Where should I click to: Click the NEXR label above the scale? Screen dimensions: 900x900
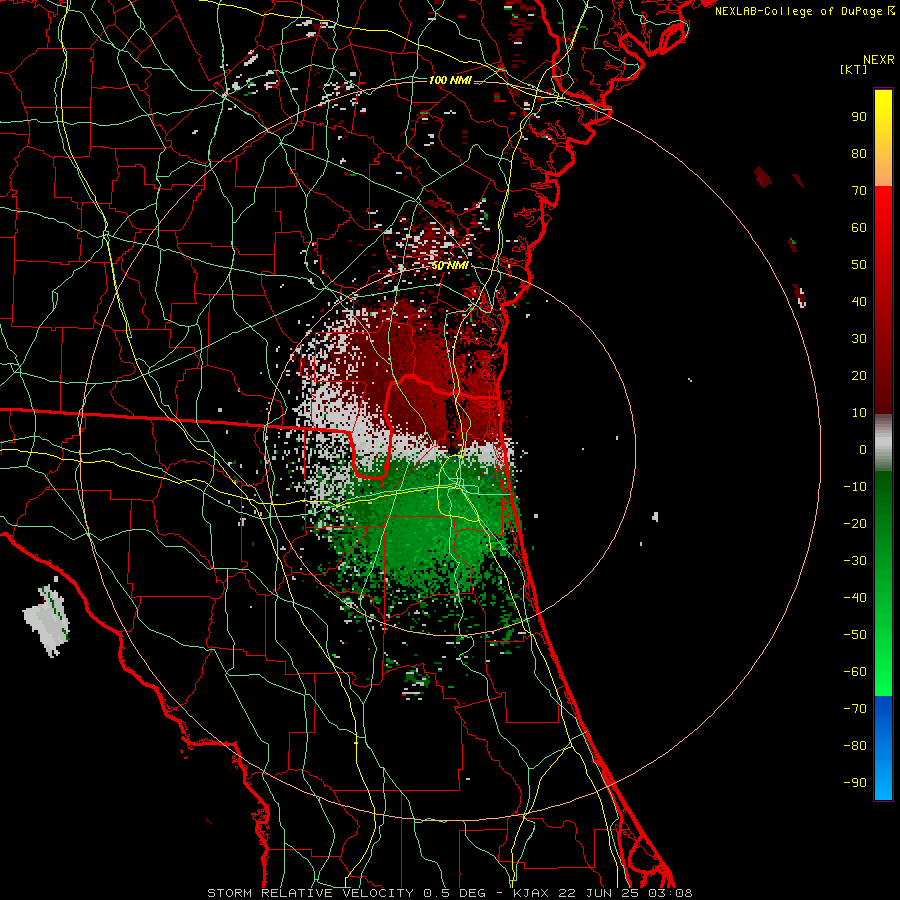(878, 60)
